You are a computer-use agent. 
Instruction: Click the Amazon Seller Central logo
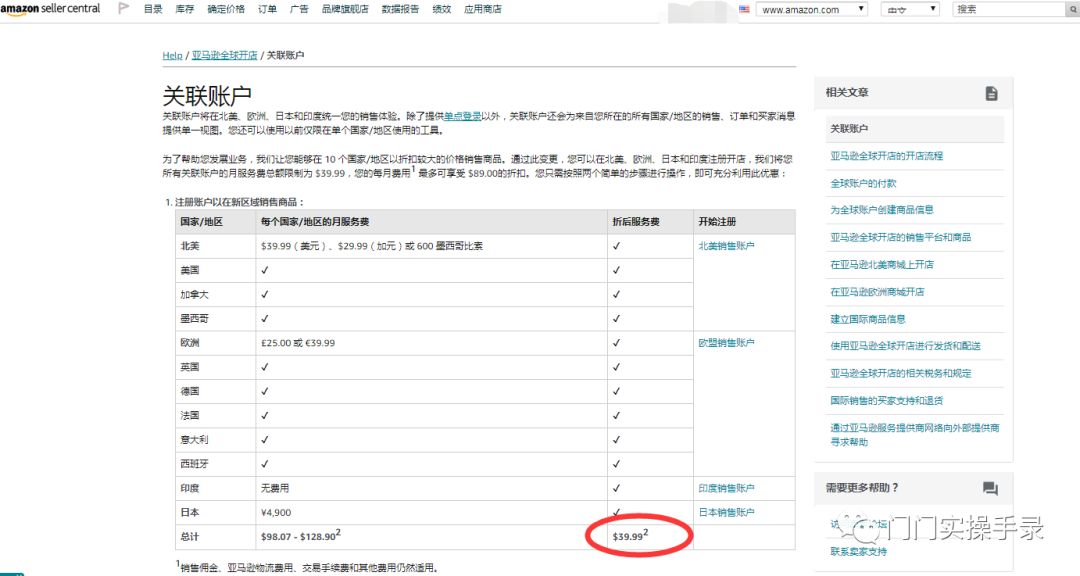tap(50, 9)
